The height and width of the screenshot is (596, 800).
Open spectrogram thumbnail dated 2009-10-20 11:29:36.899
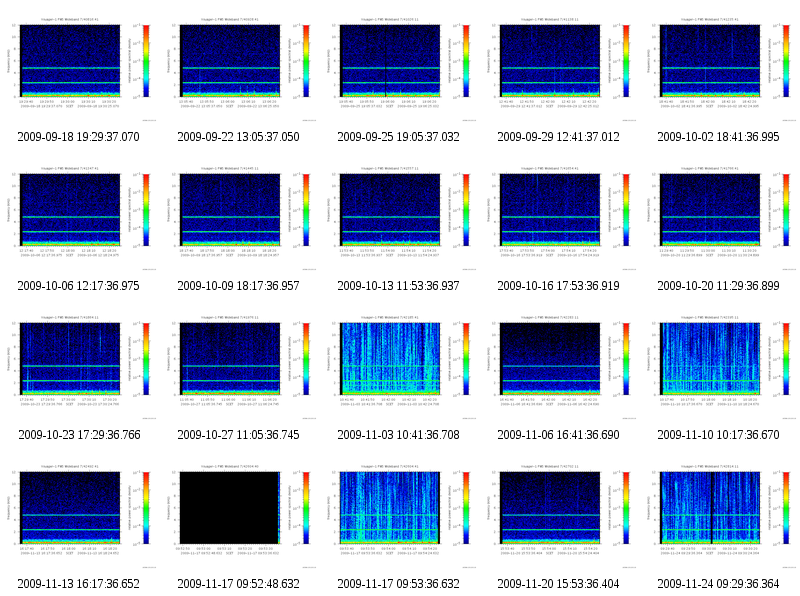pos(720,218)
